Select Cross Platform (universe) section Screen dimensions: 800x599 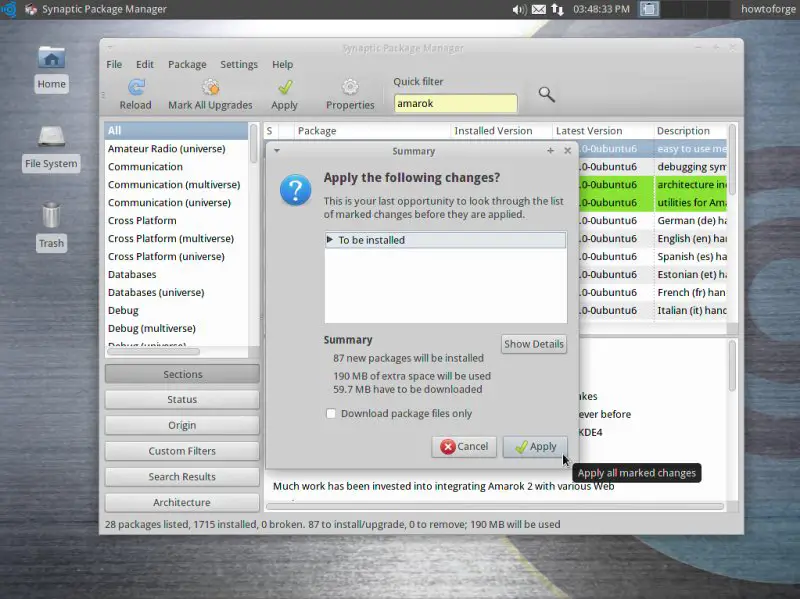point(177,256)
